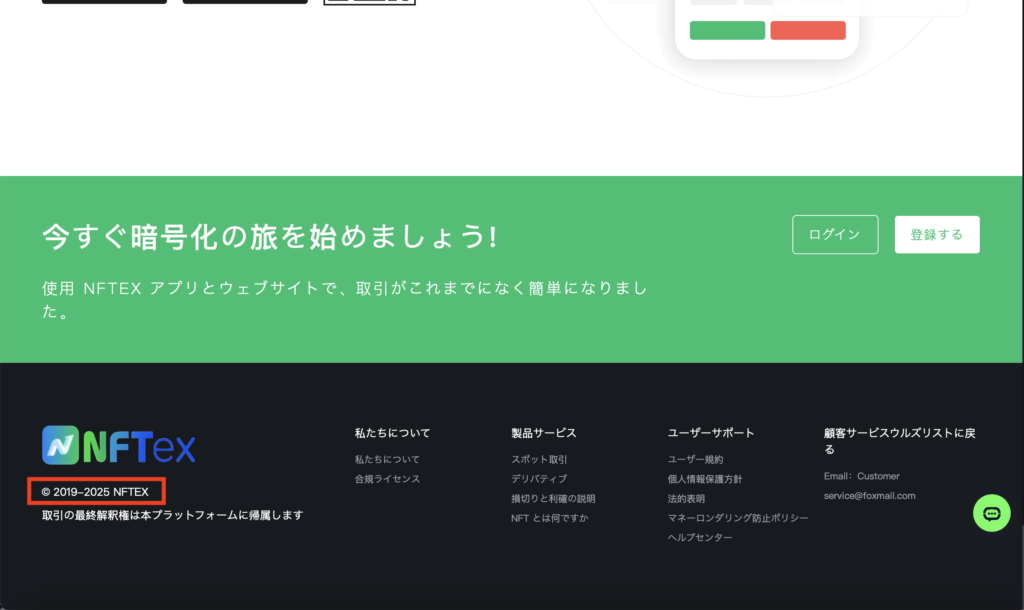Open デリバティブ link

(x=539, y=479)
